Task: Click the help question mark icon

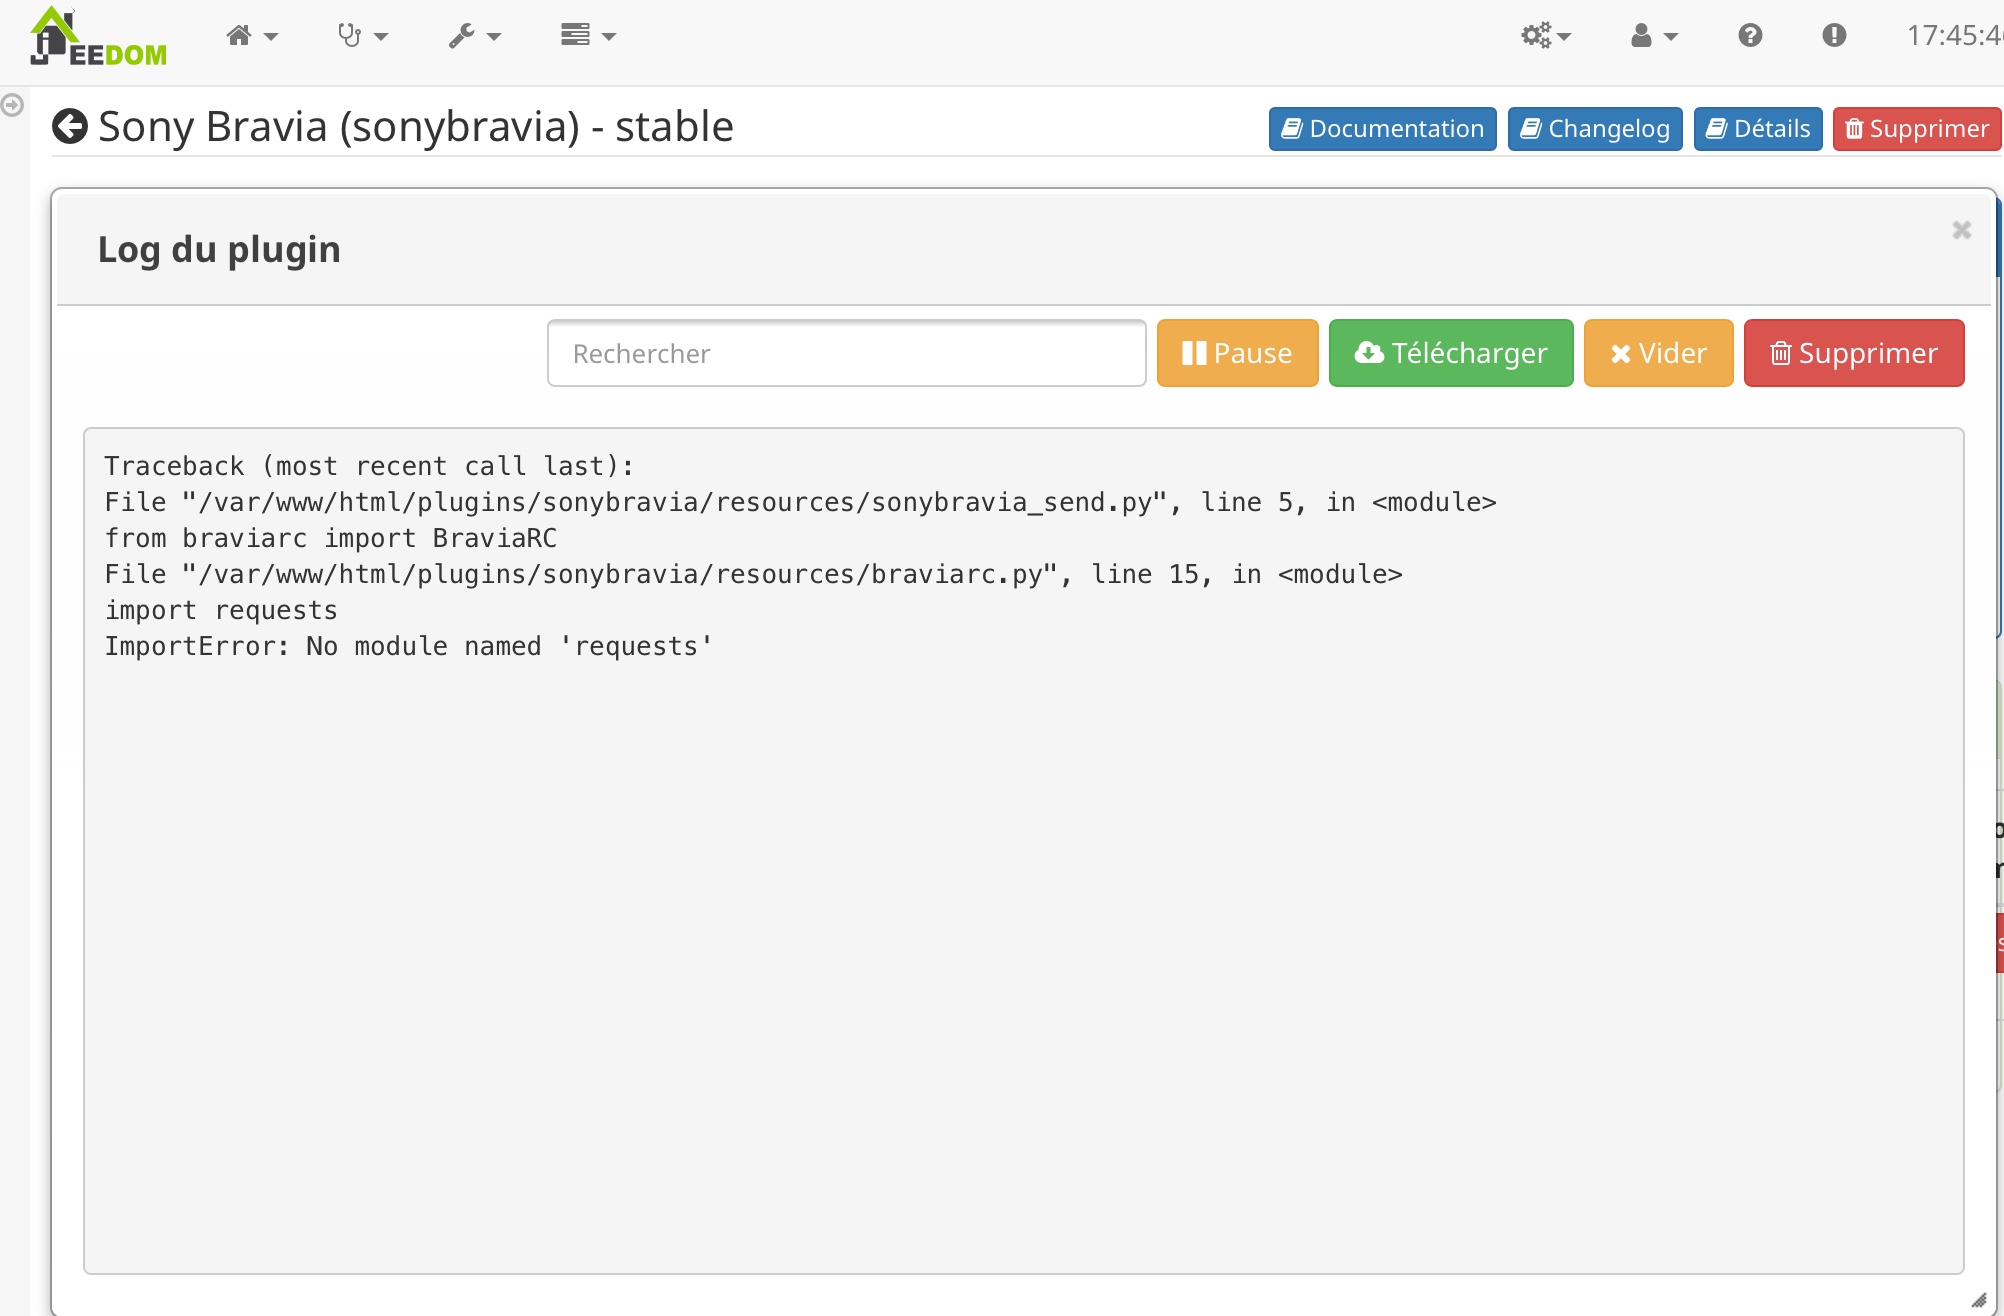Action: pyautogui.click(x=1750, y=36)
